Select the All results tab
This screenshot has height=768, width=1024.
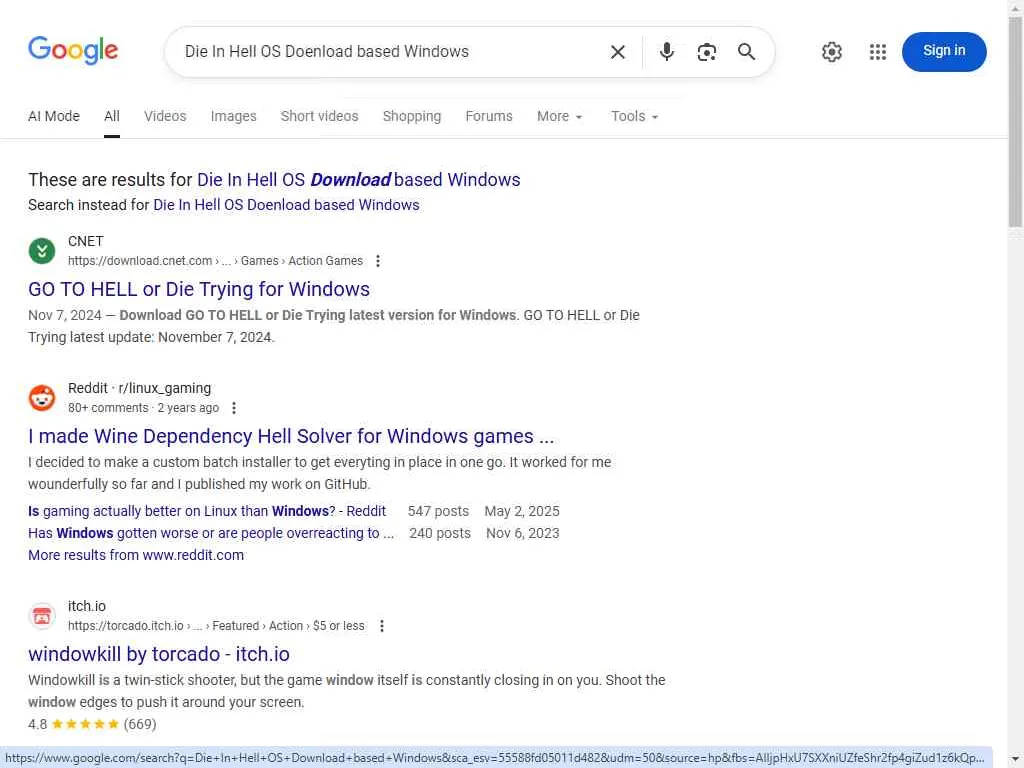coord(112,116)
